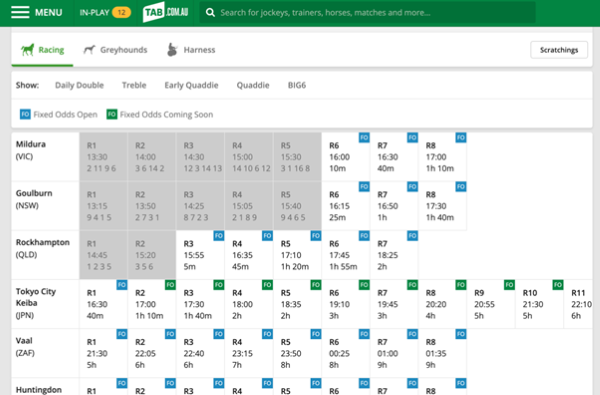Open Rockhampton R2 15:20 results
This screenshot has height=395, width=600.
tap(152, 255)
